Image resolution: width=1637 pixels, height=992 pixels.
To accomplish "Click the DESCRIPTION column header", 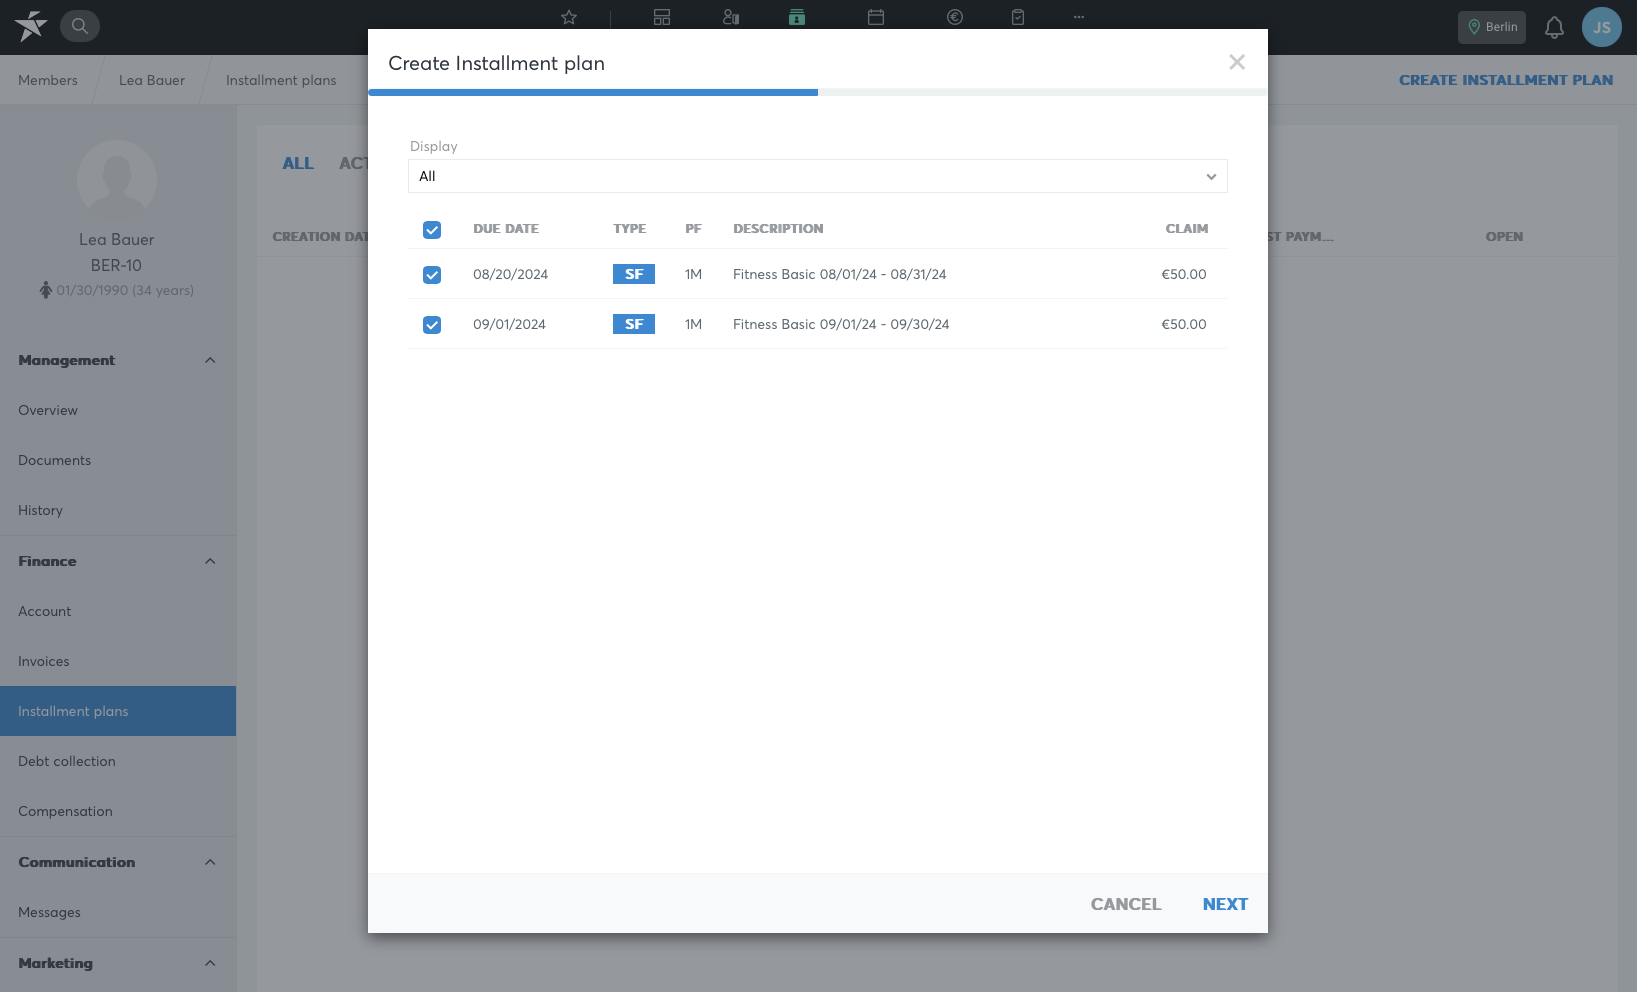I will tap(778, 229).
